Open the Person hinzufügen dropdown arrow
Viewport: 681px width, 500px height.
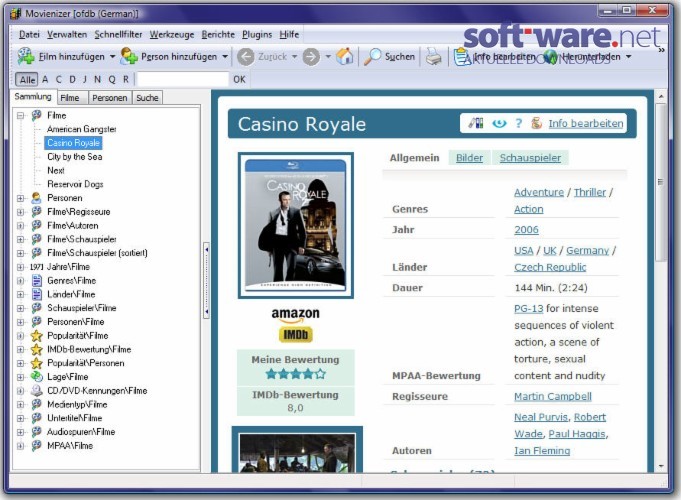225,57
